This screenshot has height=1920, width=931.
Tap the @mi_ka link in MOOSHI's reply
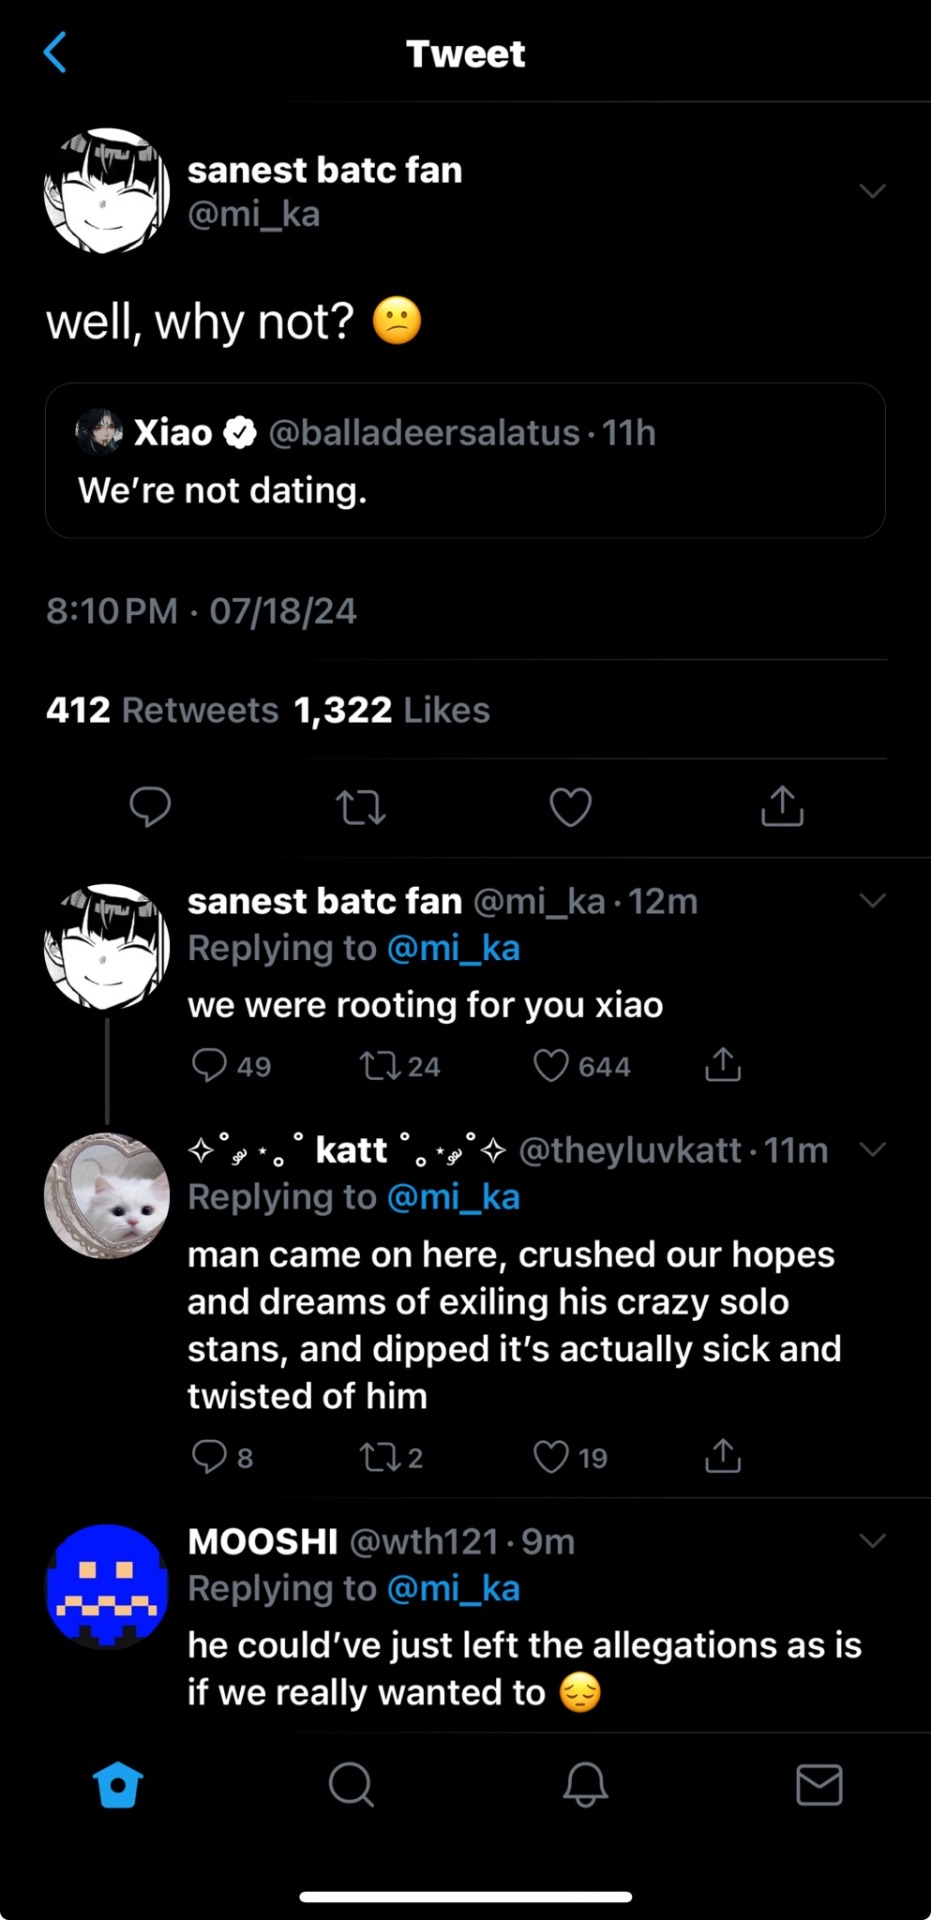[453, 1588]
